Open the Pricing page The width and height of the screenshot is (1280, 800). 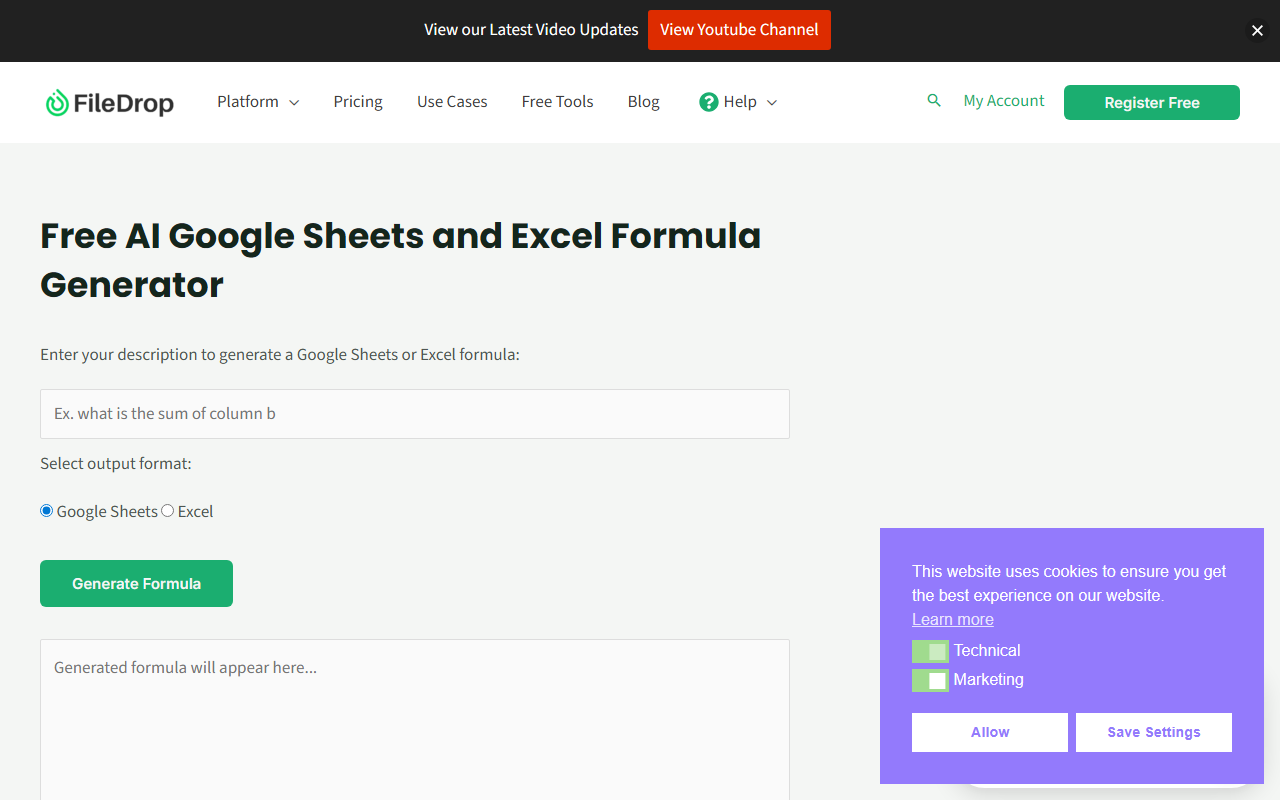tap(358, 102)
